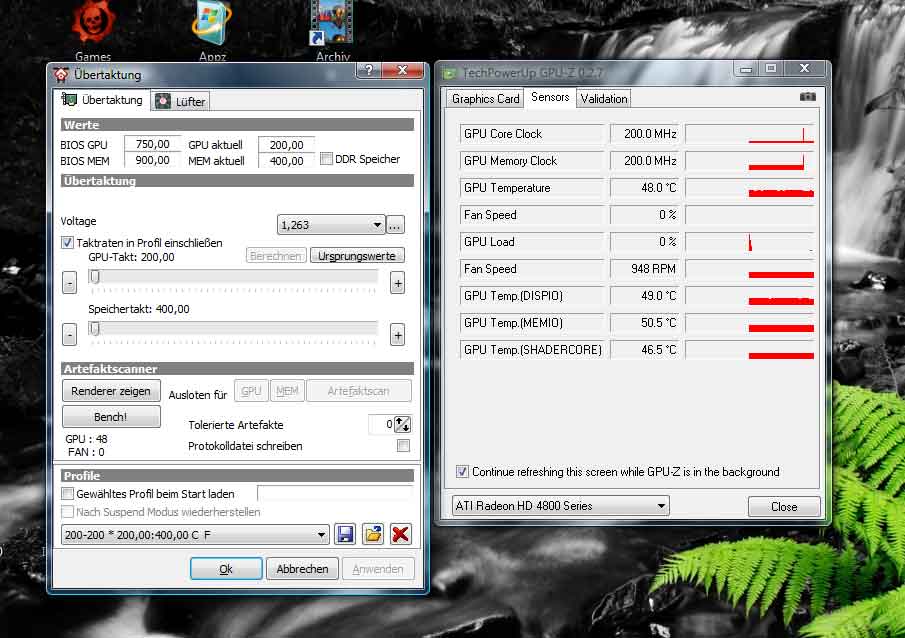The width and height of the screenshot is (905, 638).
Task: Toggle the DDR Speicher checkbox
Action: [326, 159]
